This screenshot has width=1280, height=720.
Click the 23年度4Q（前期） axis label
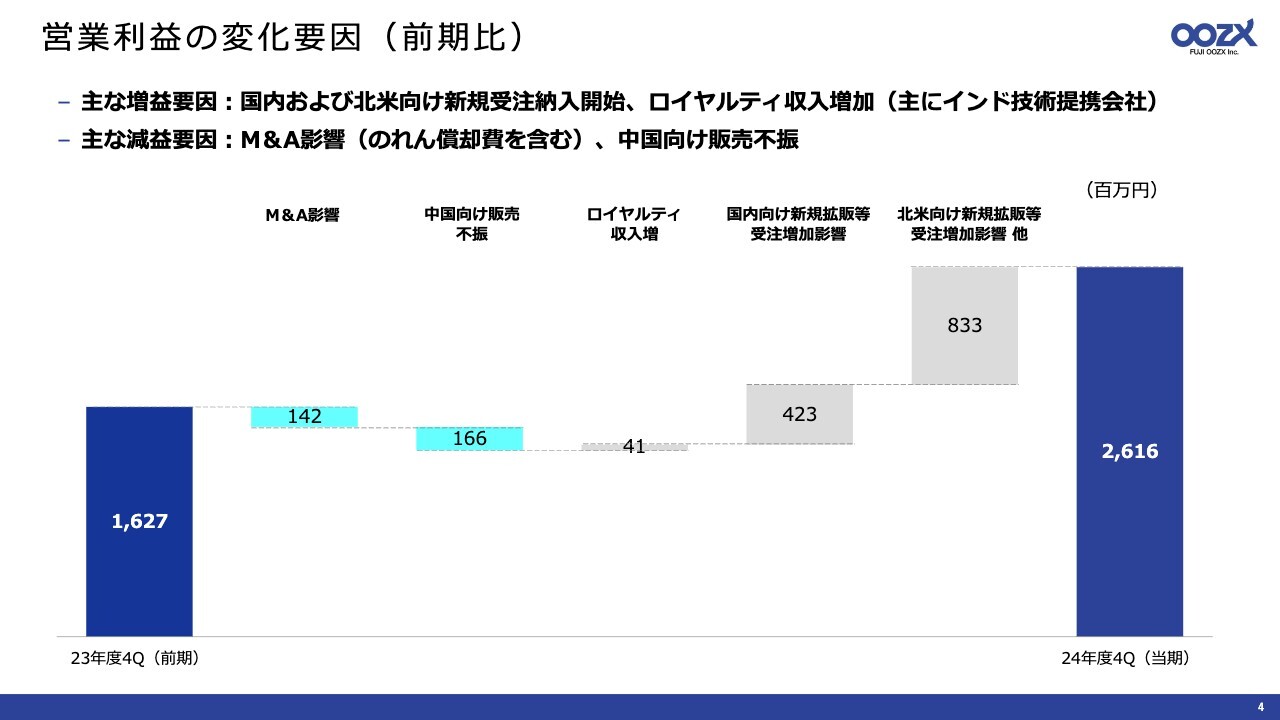click(x=135, y=658)
